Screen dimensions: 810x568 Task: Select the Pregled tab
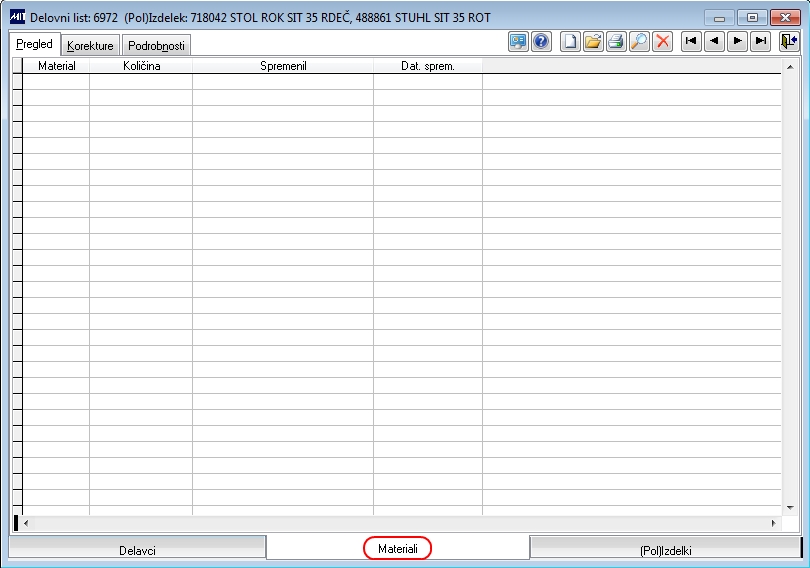click(x=35, y=44)
